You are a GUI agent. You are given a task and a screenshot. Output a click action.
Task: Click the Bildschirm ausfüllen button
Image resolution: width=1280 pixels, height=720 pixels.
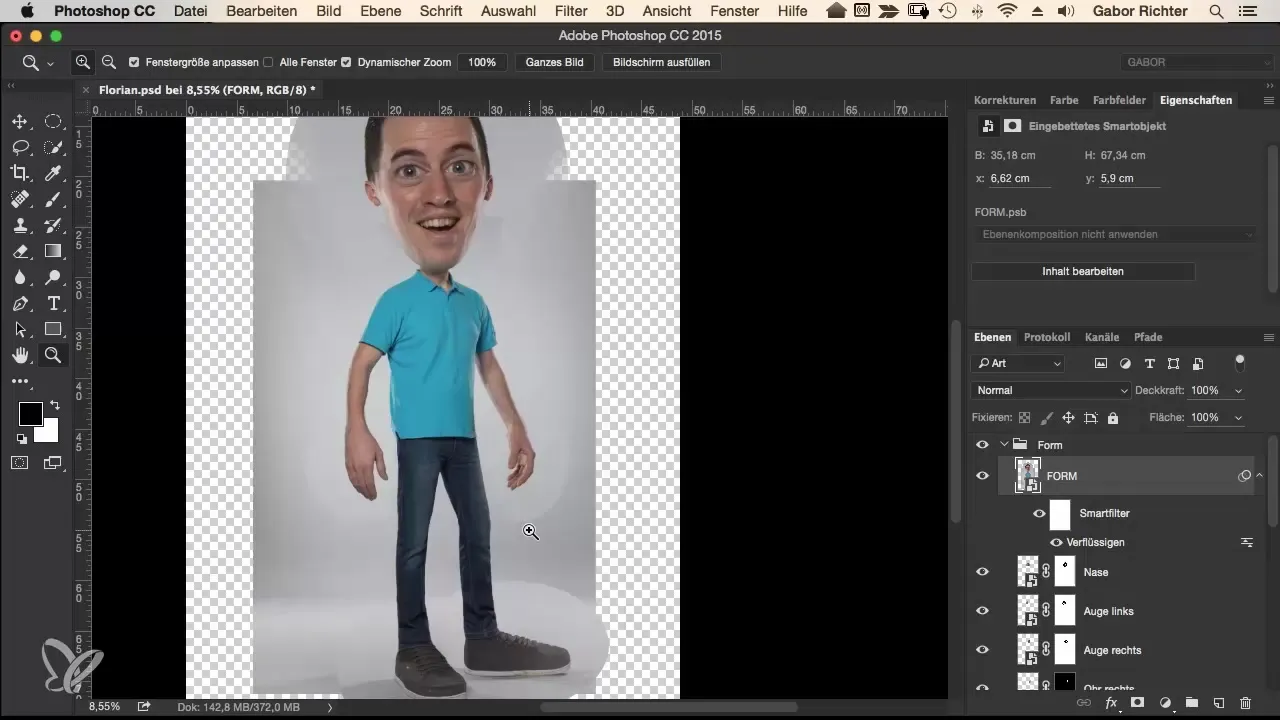tap(662, 62)
